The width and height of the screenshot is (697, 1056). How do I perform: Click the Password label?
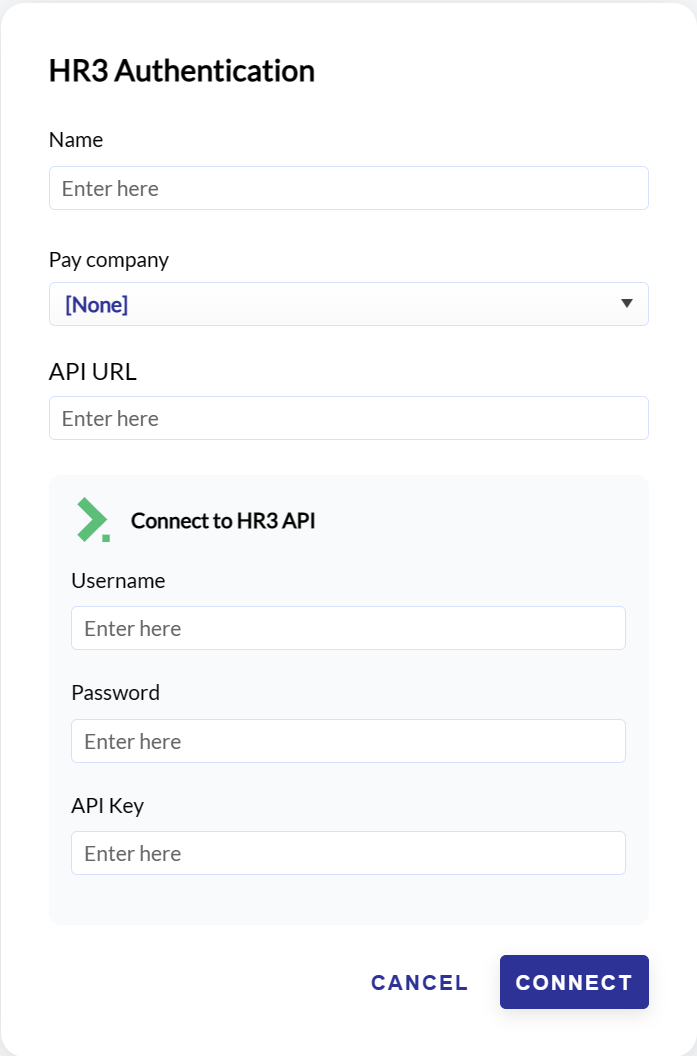point(116,693)
